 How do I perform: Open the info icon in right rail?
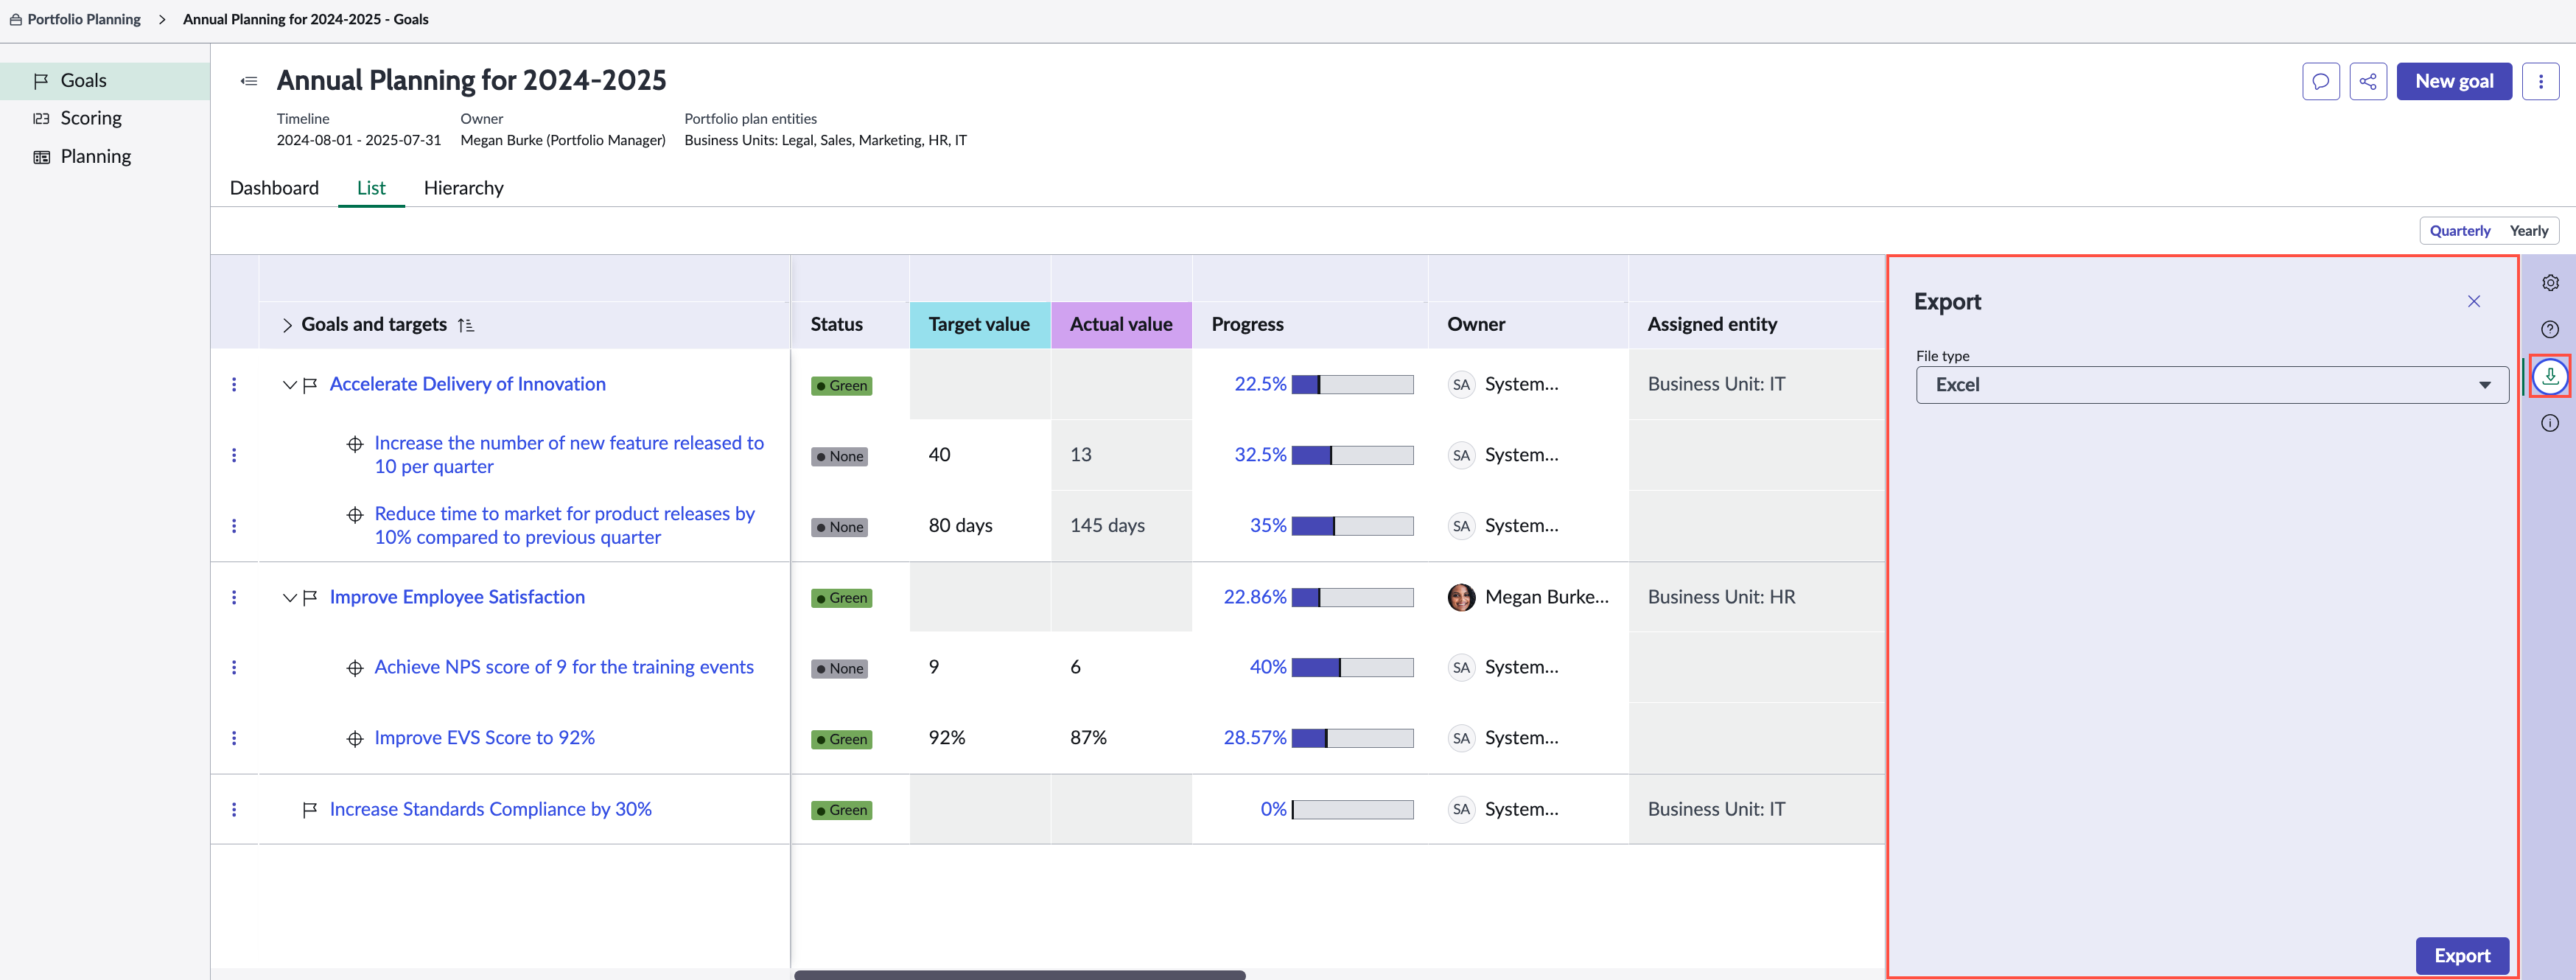pos(2550,423)
